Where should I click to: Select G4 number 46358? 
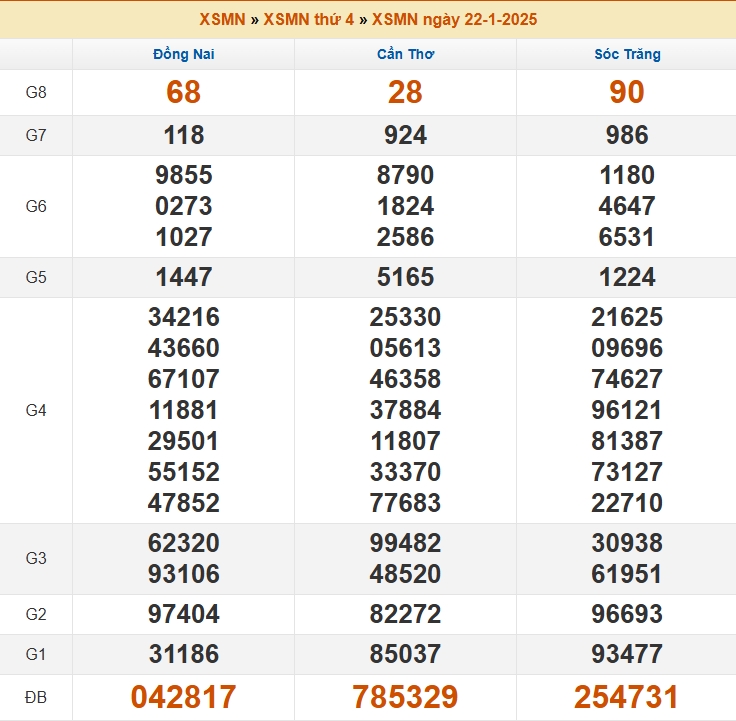pyautogui.click(x=405, y=379)
